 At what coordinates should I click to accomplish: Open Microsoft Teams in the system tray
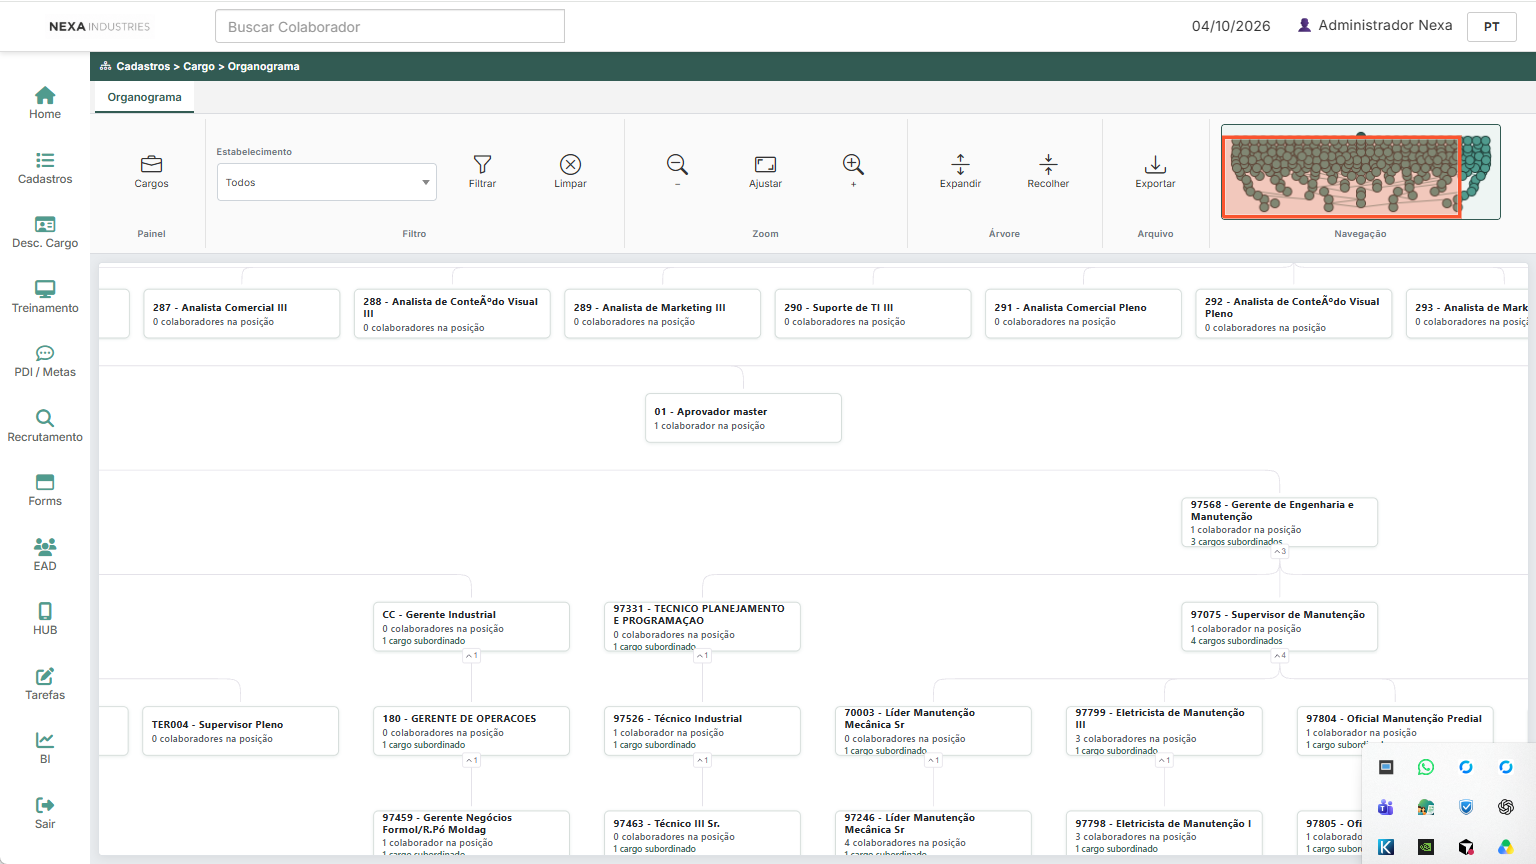1386,807
